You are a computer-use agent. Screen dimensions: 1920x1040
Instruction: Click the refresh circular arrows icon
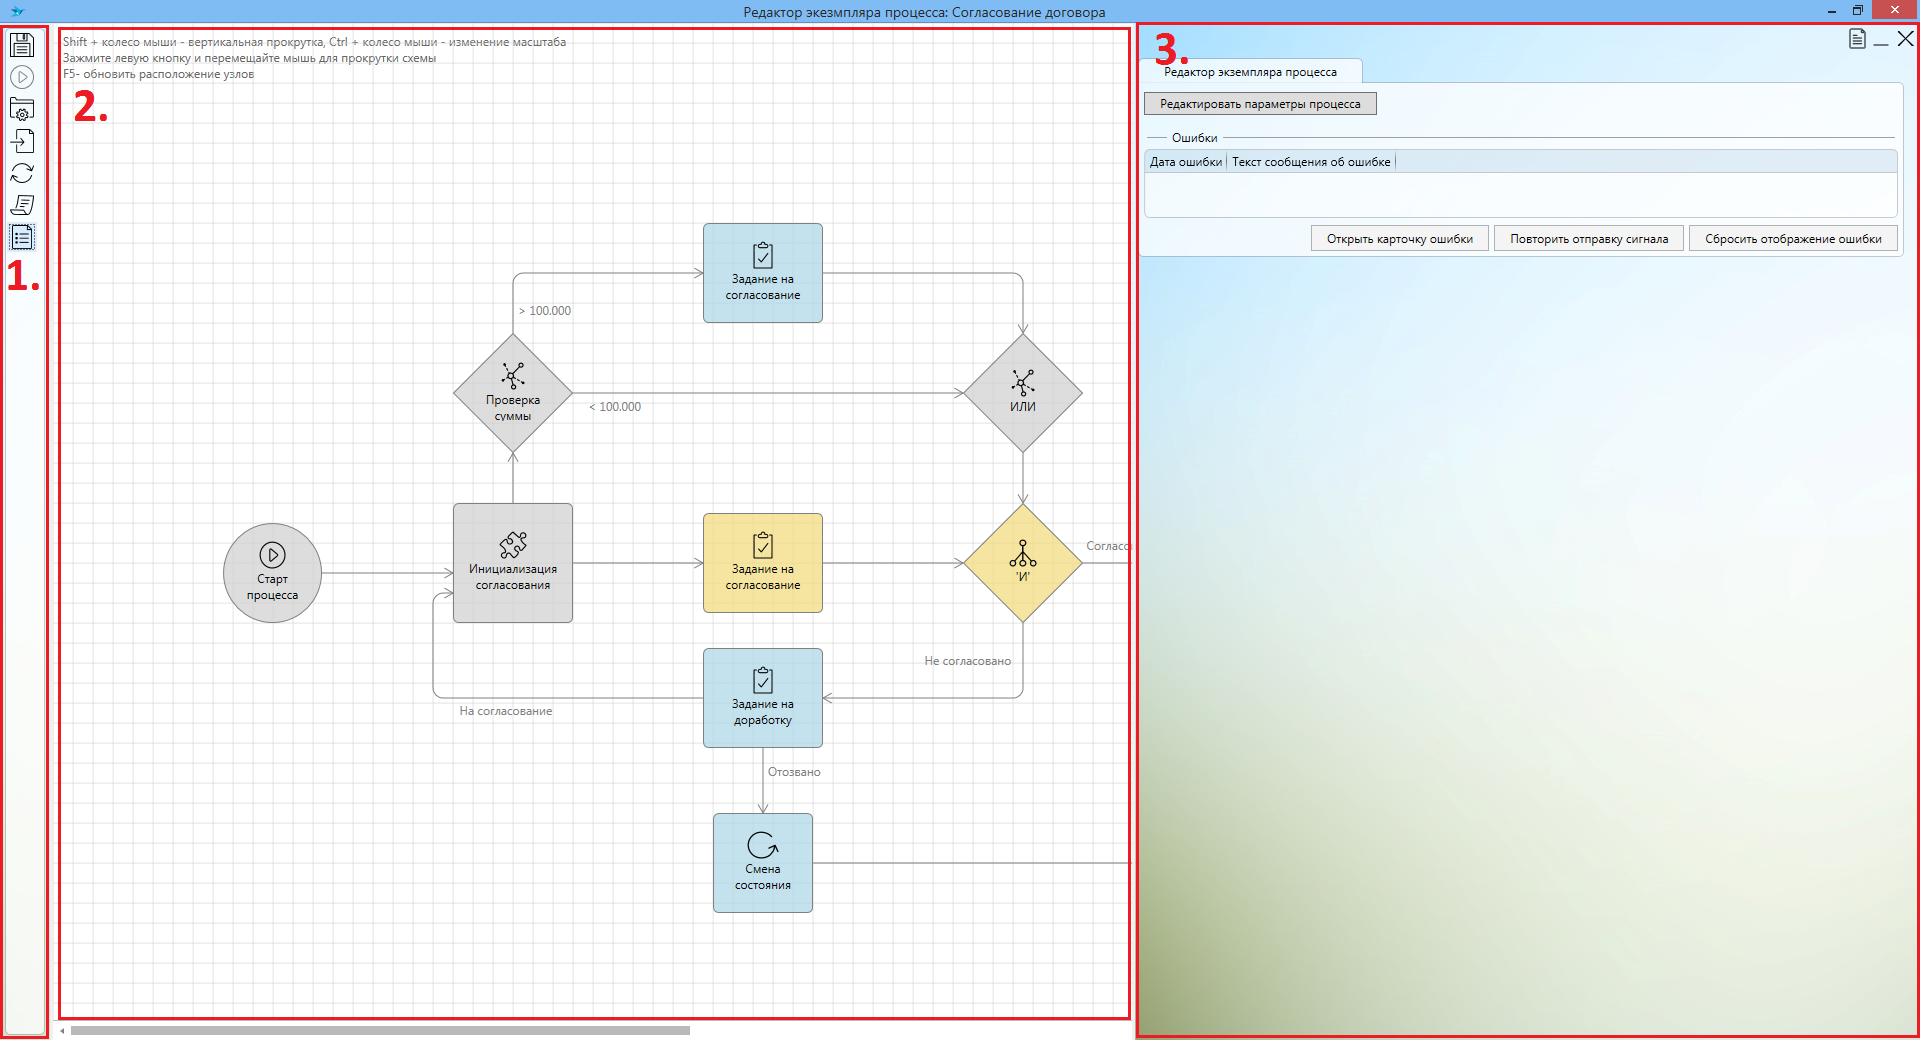click(x=22, y=173)
